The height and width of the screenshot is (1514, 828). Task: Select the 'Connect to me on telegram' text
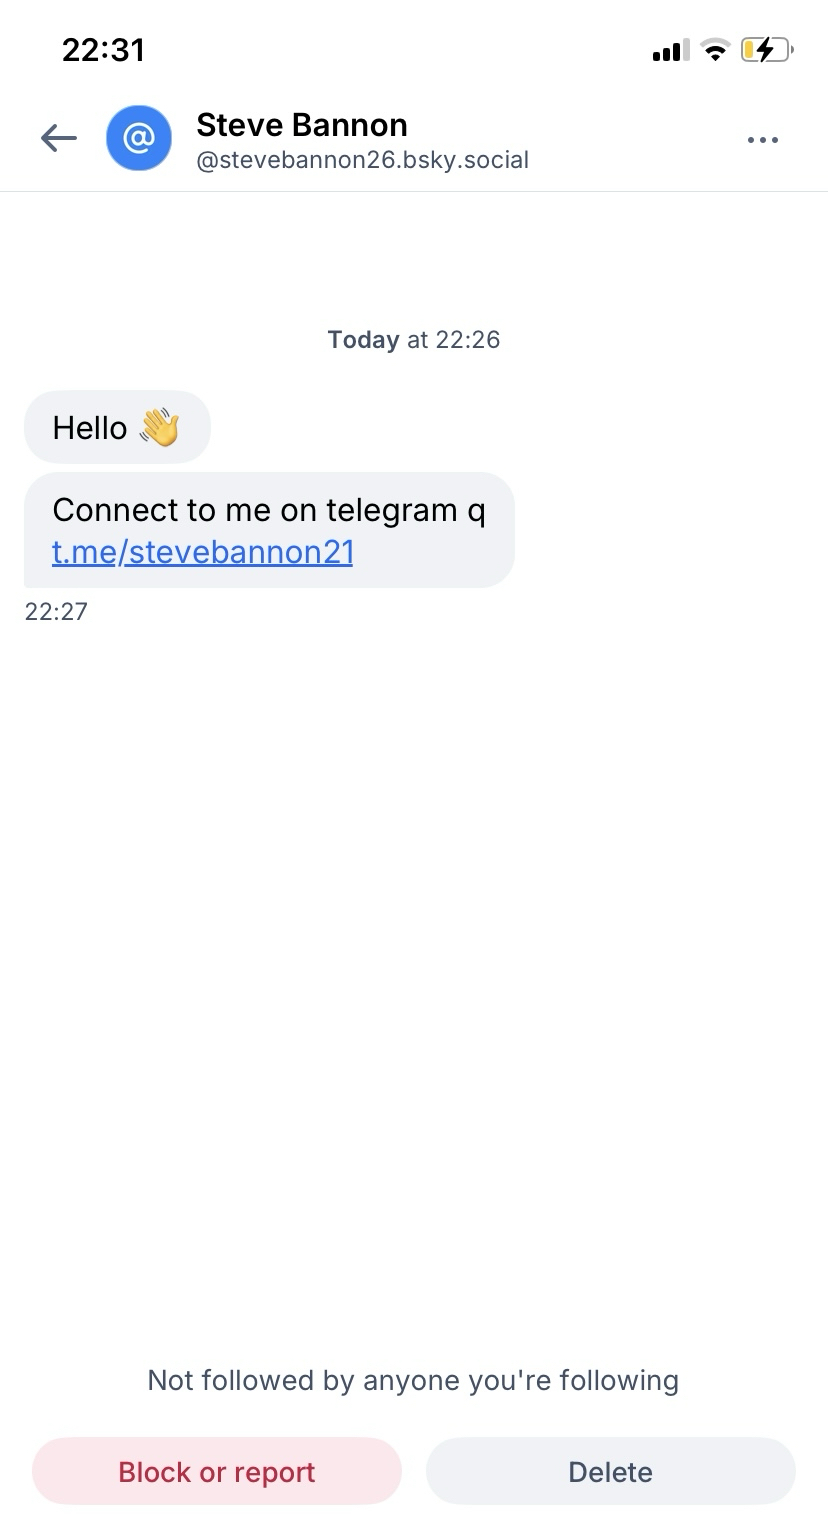coord(268,510)
